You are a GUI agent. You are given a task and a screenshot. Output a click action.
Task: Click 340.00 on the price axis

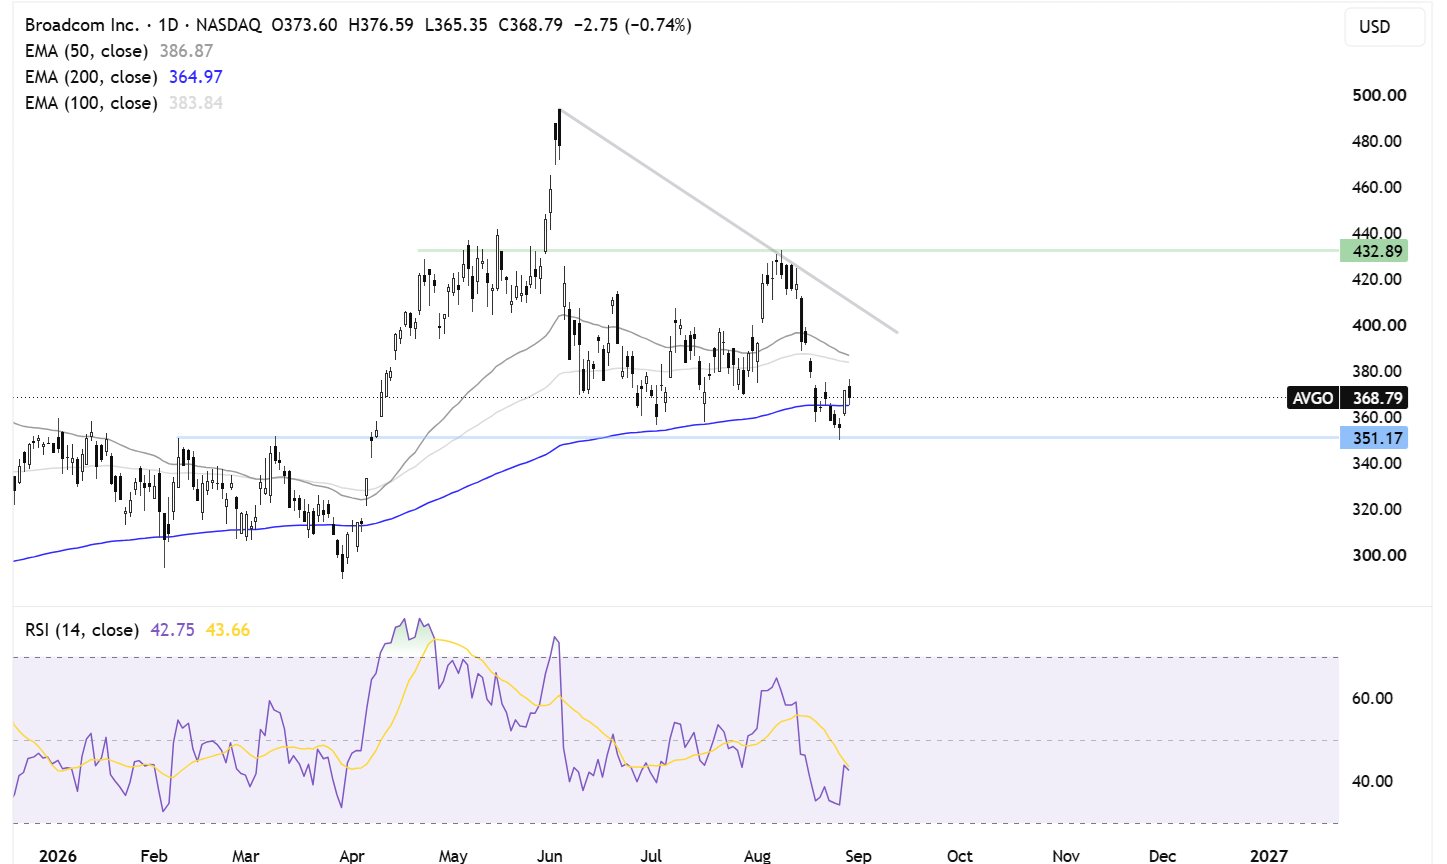click(1377, 463)
